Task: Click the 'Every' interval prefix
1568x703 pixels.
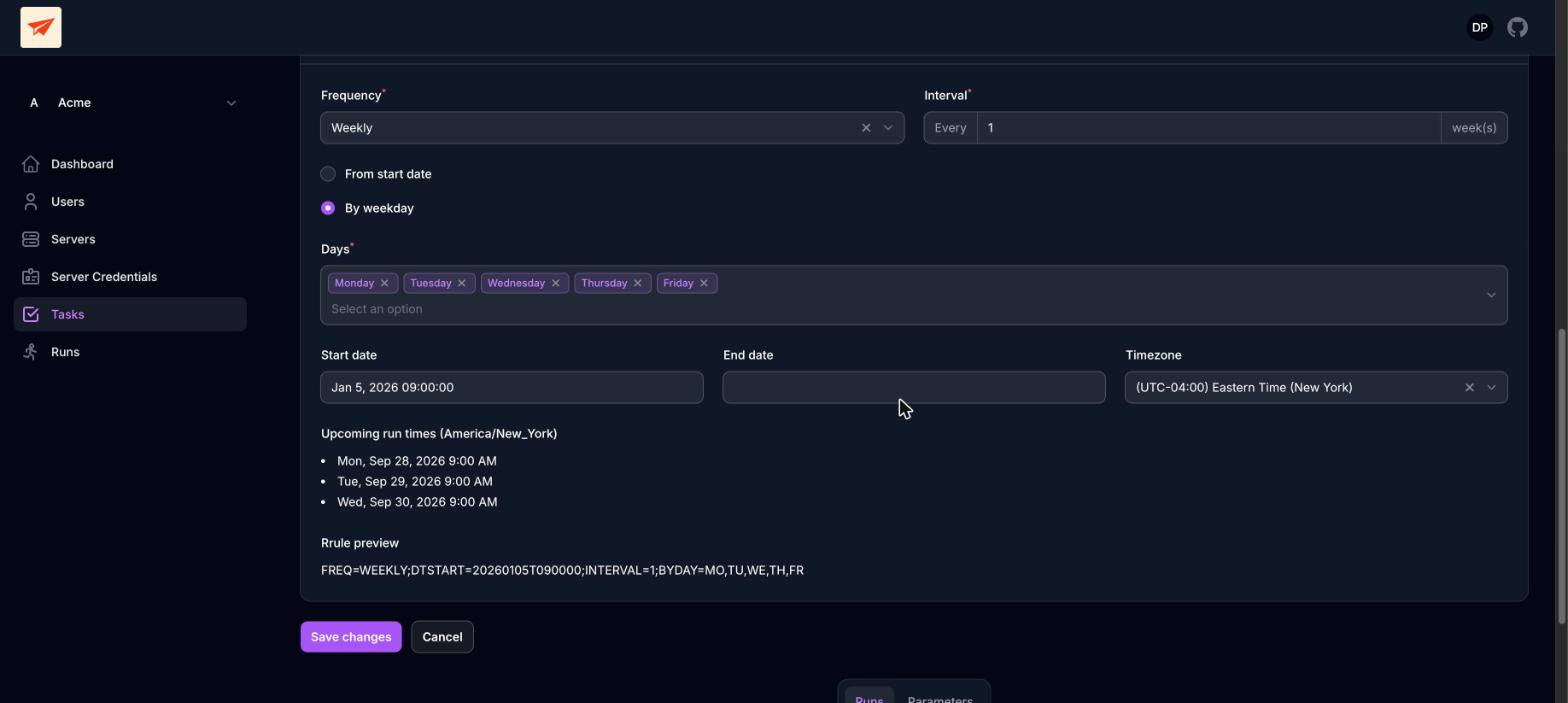Action: [x=950, y=128]
